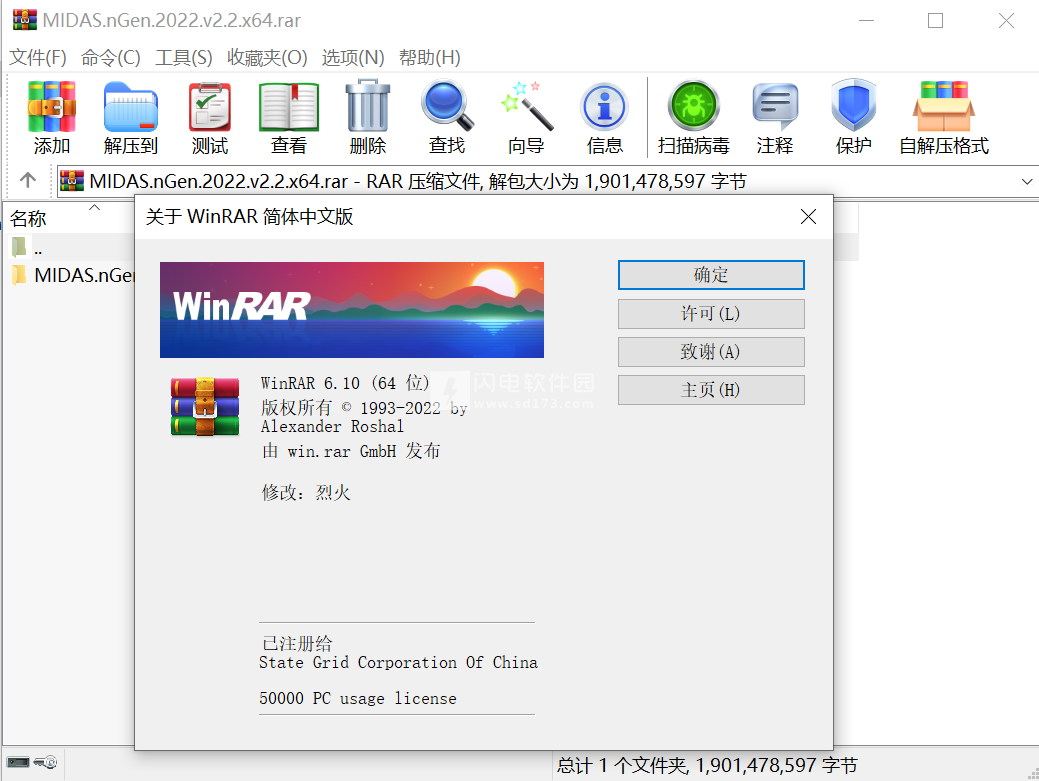
Task: Click the status bar total size text
Action: click(706, 765)
